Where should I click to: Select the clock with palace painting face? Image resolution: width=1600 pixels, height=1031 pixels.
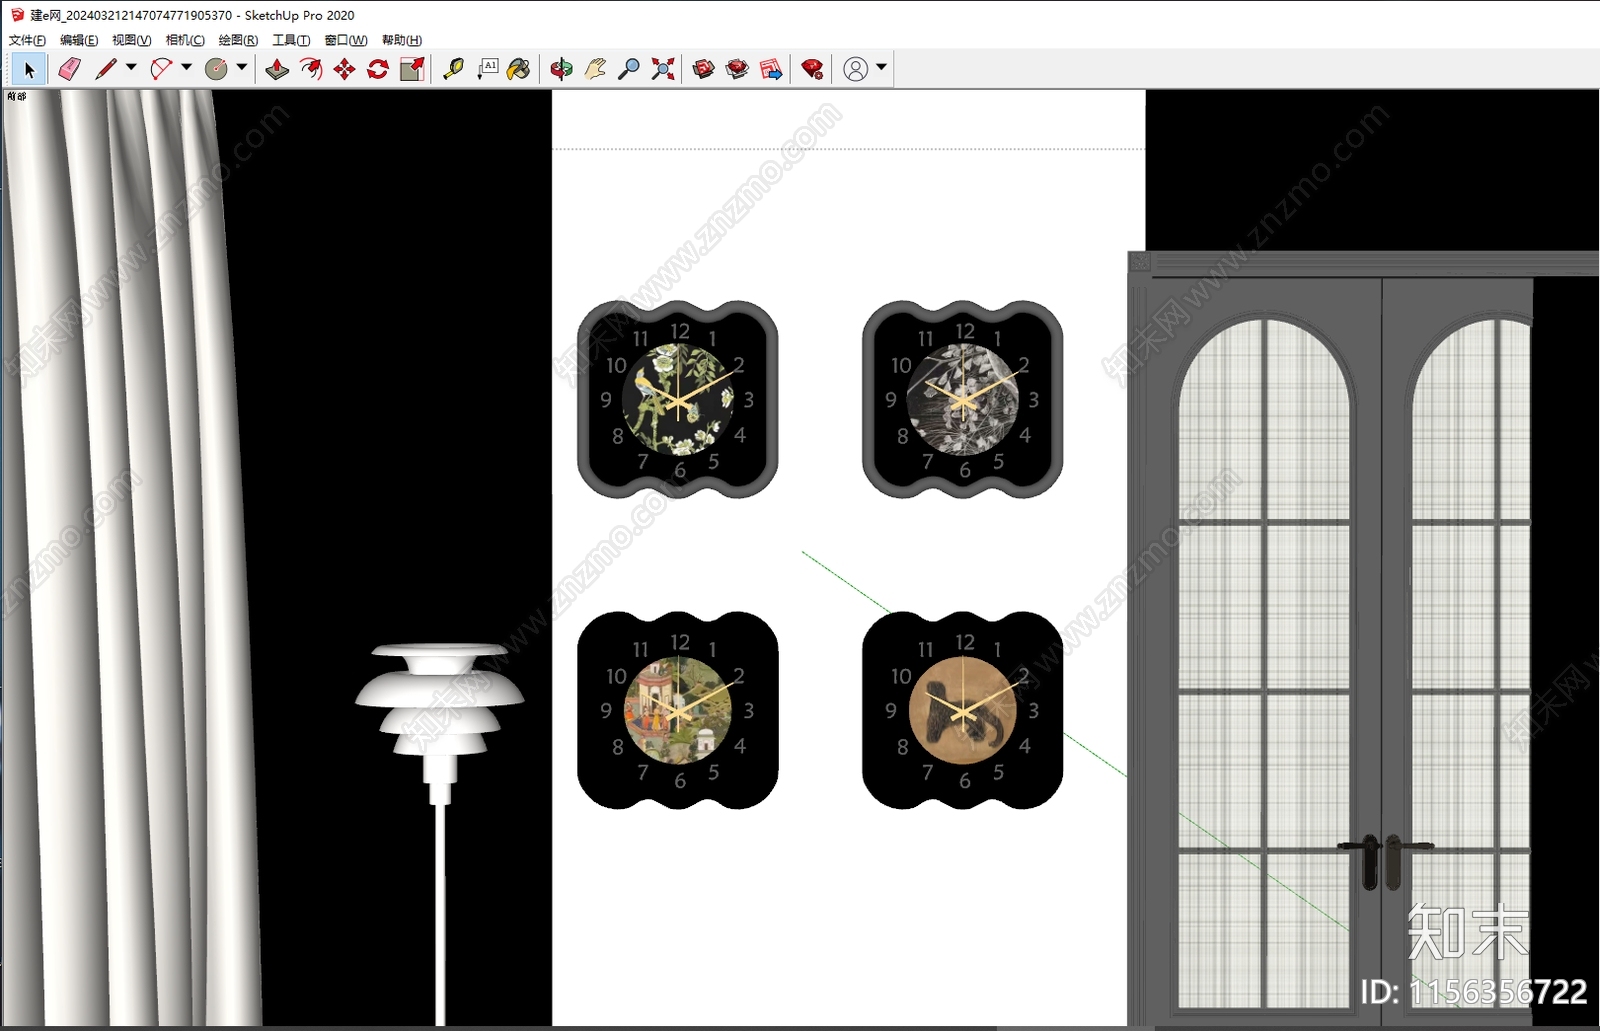pos(677,710)
